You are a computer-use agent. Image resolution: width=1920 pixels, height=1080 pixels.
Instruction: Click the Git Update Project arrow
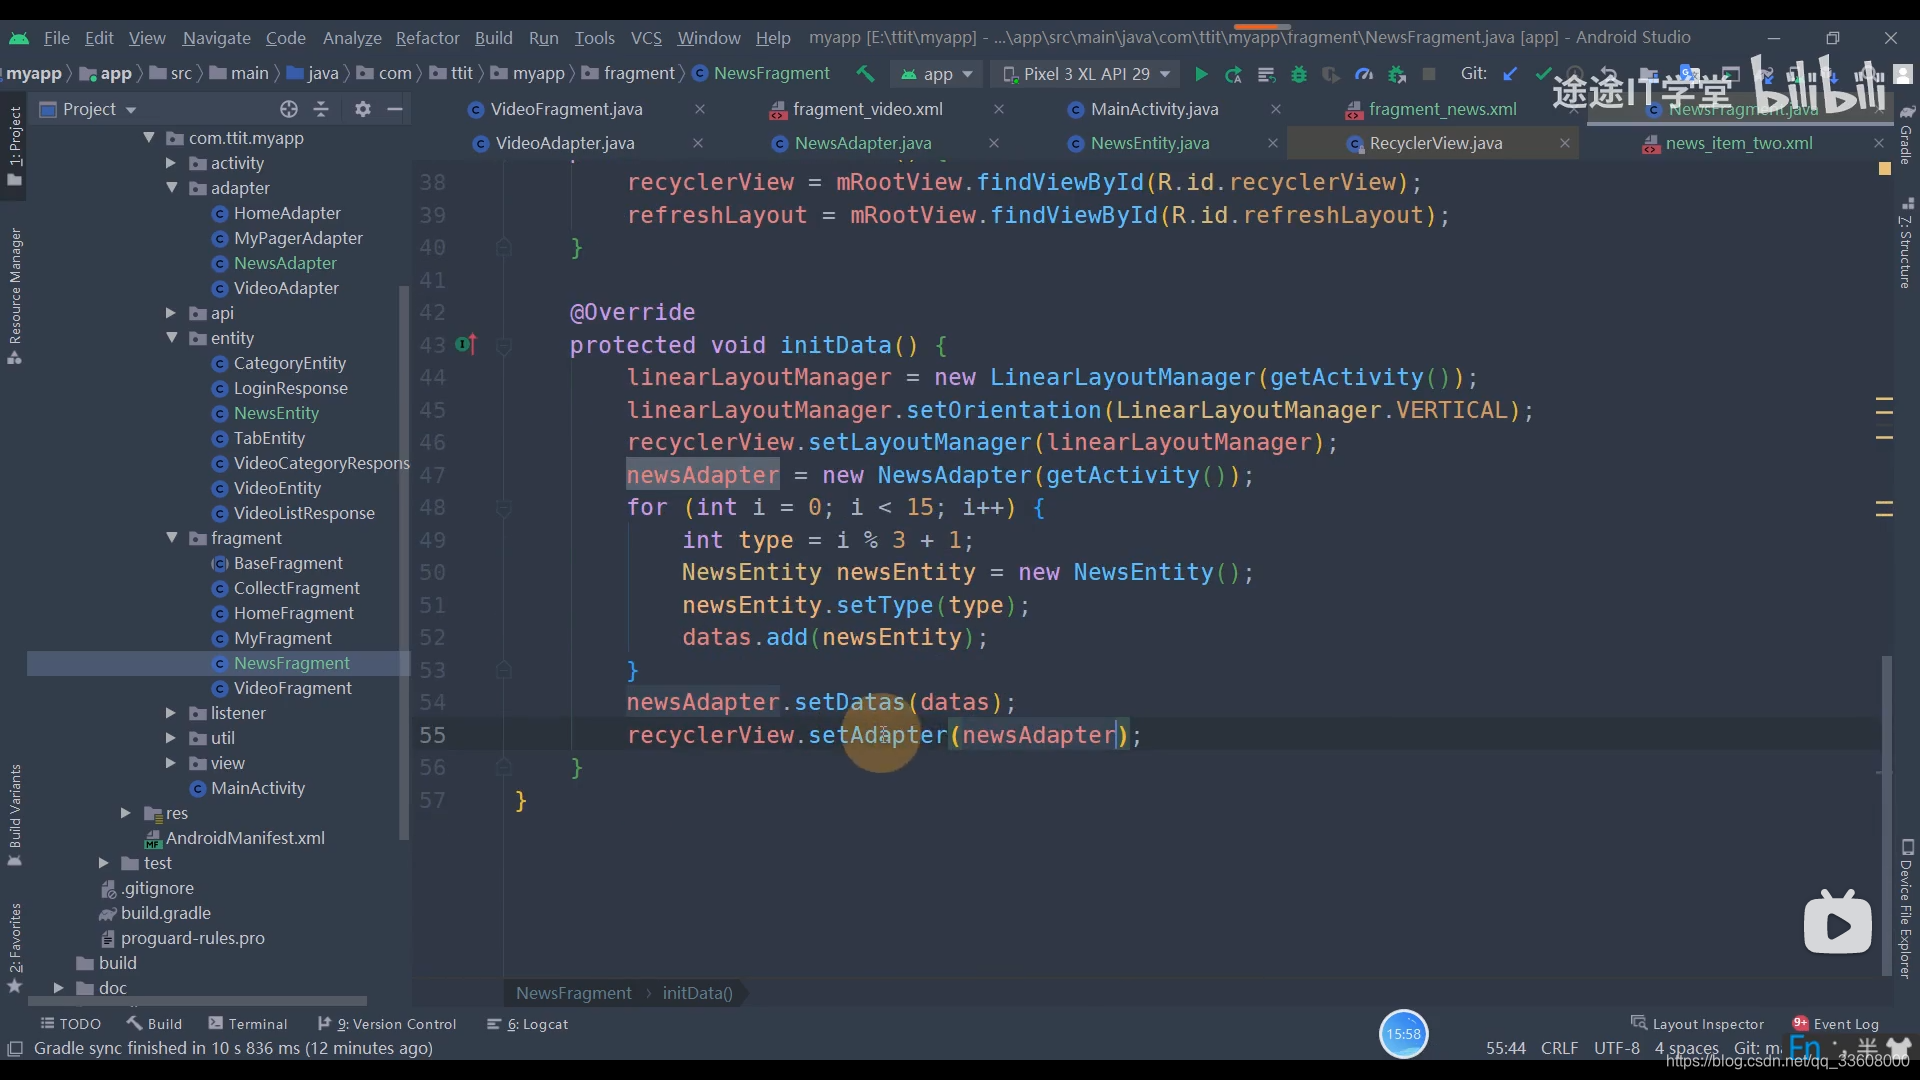1511,74
